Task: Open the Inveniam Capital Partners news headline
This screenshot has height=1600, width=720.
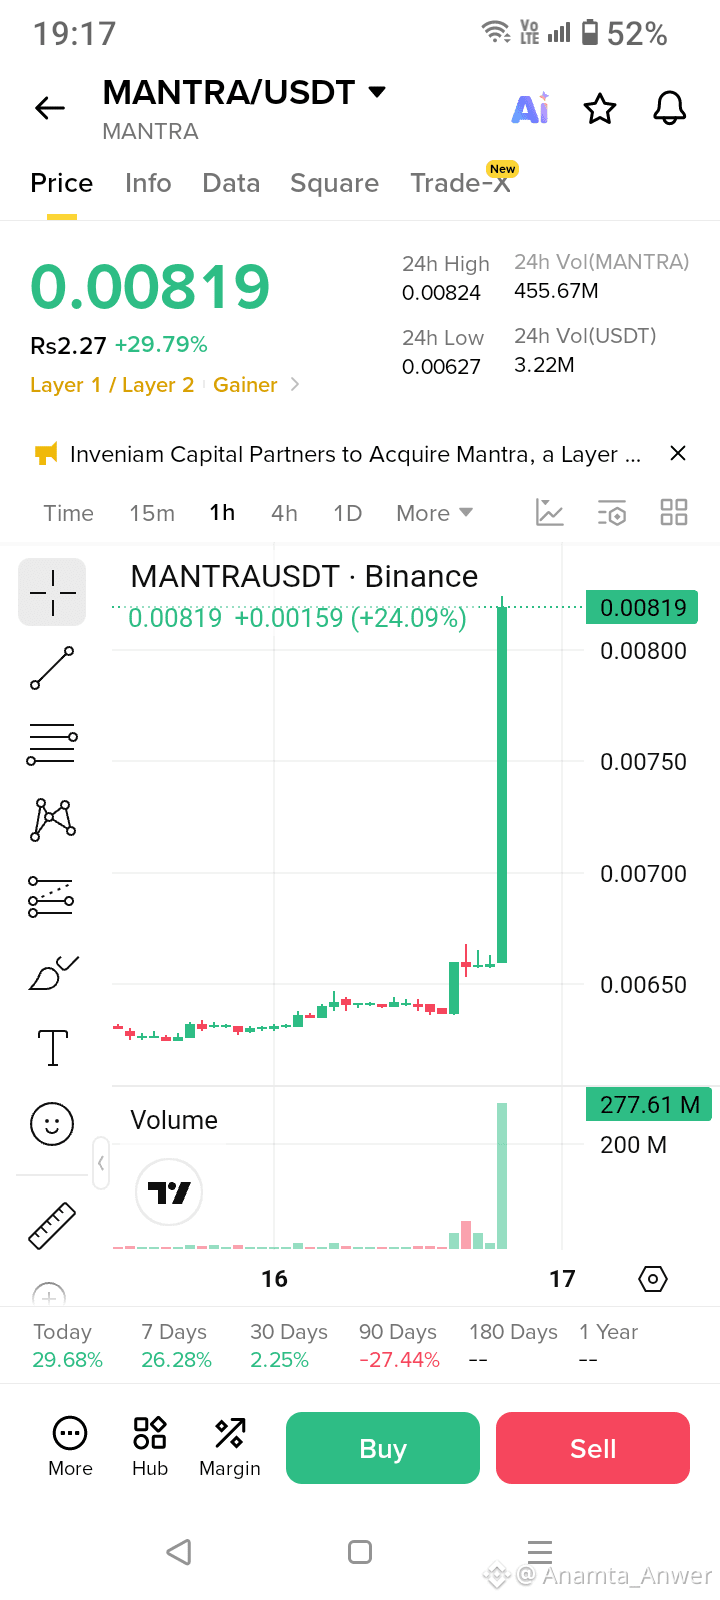Action: coord(355,454)
